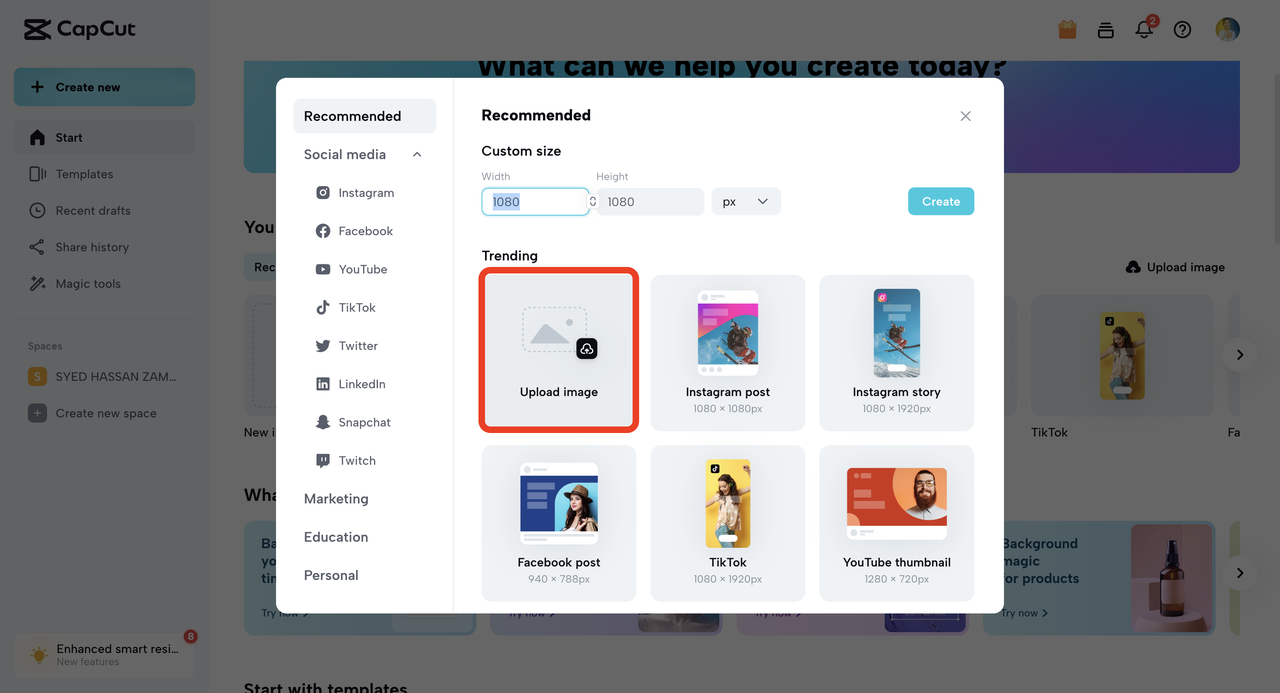
Task: Open notifications bell icon
Action: (x=1145, y=29)
